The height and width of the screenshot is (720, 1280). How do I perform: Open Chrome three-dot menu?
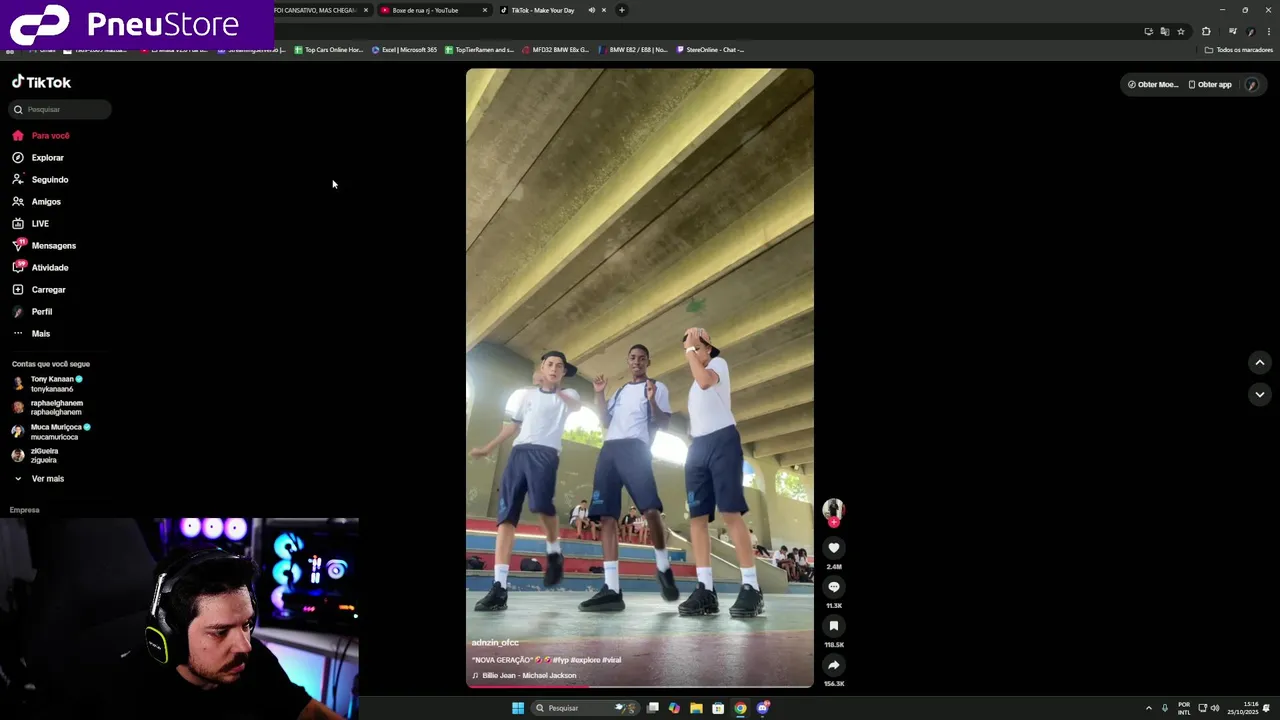click(1268, 31)
